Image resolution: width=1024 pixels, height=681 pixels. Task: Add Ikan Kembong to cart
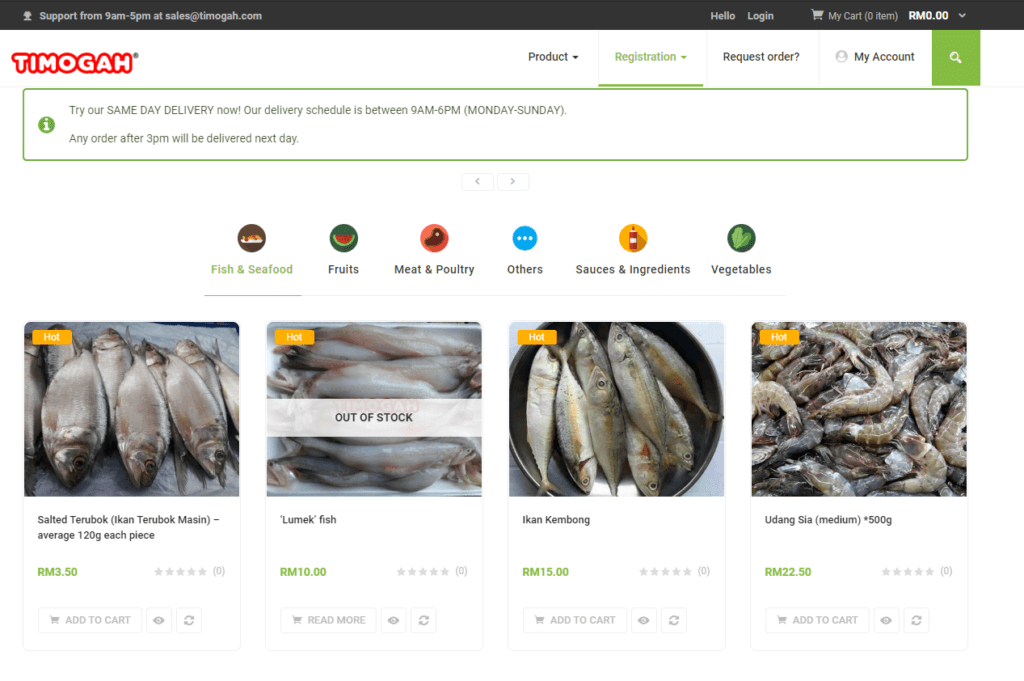click(x=575, y=620)
